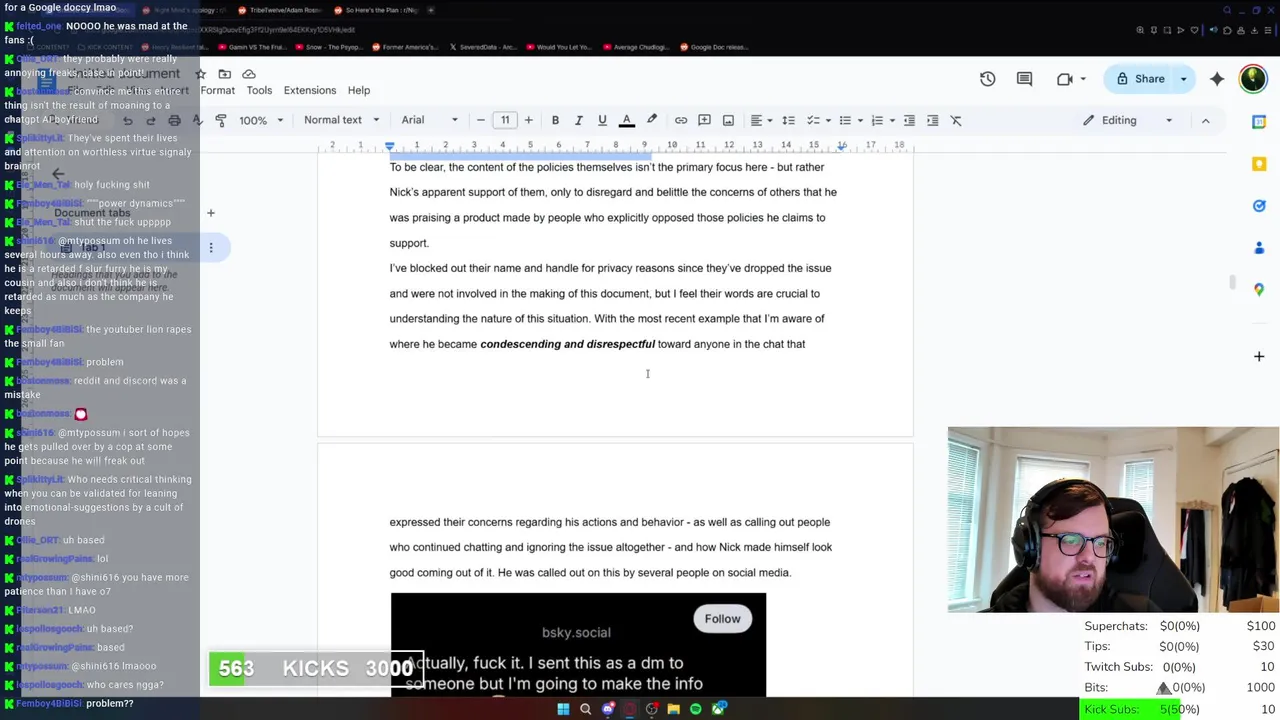Image resolution: width=1280 pixels, height=720 pixels.
Task: Open the Editing mode dropdown
Action: coord(1129,120)
